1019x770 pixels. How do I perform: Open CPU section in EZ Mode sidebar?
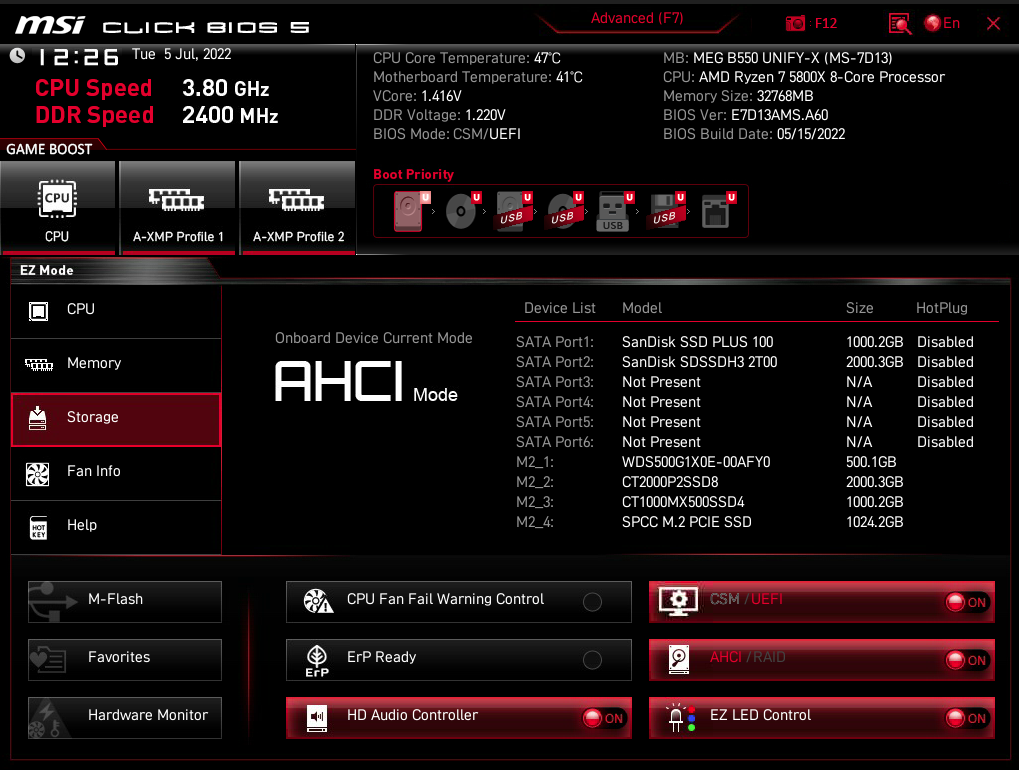click(116, 310)
